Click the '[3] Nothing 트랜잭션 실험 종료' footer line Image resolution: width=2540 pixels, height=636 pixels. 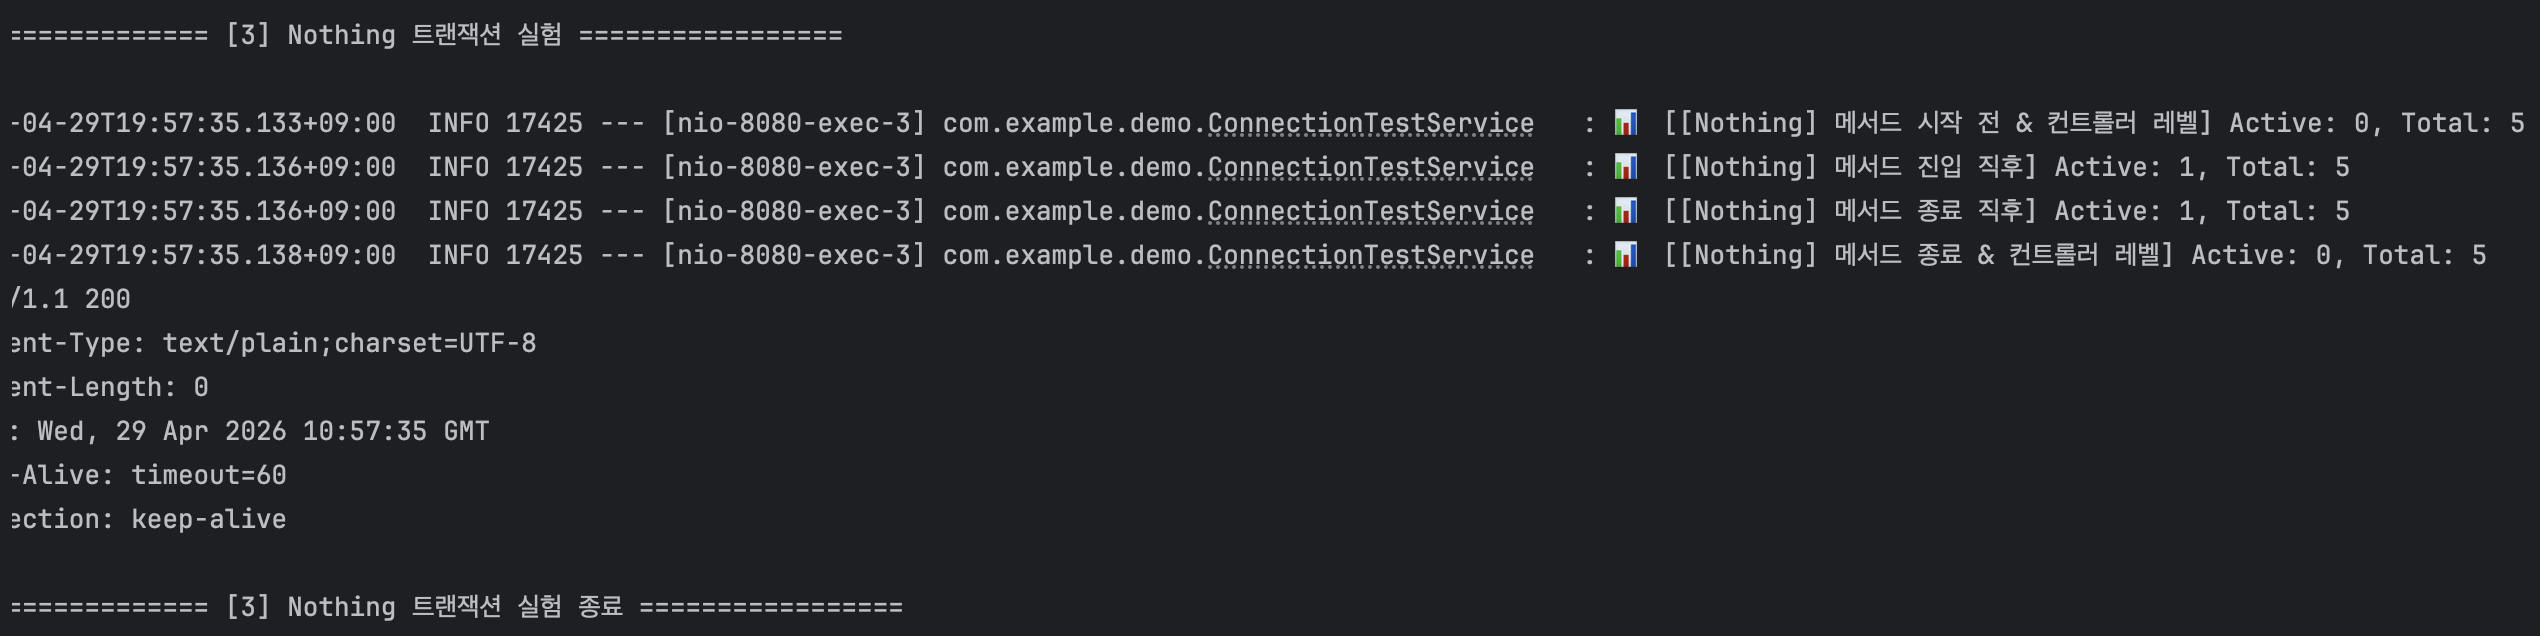(x=455, y=607)
